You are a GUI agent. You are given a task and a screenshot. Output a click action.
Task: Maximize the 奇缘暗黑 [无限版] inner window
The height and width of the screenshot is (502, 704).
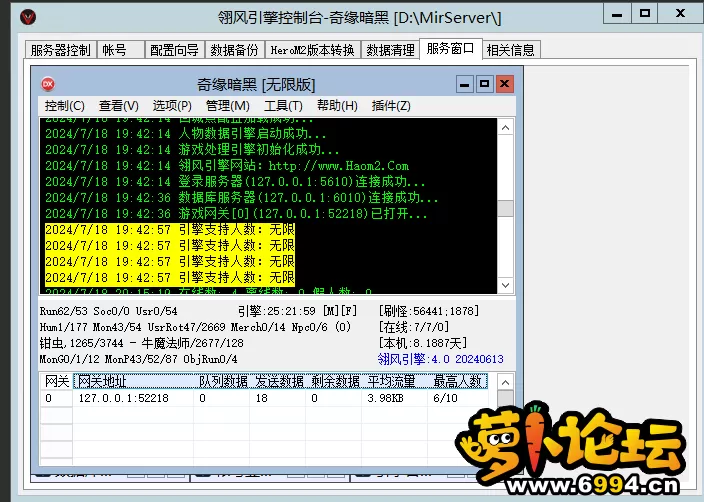[484, 84]
